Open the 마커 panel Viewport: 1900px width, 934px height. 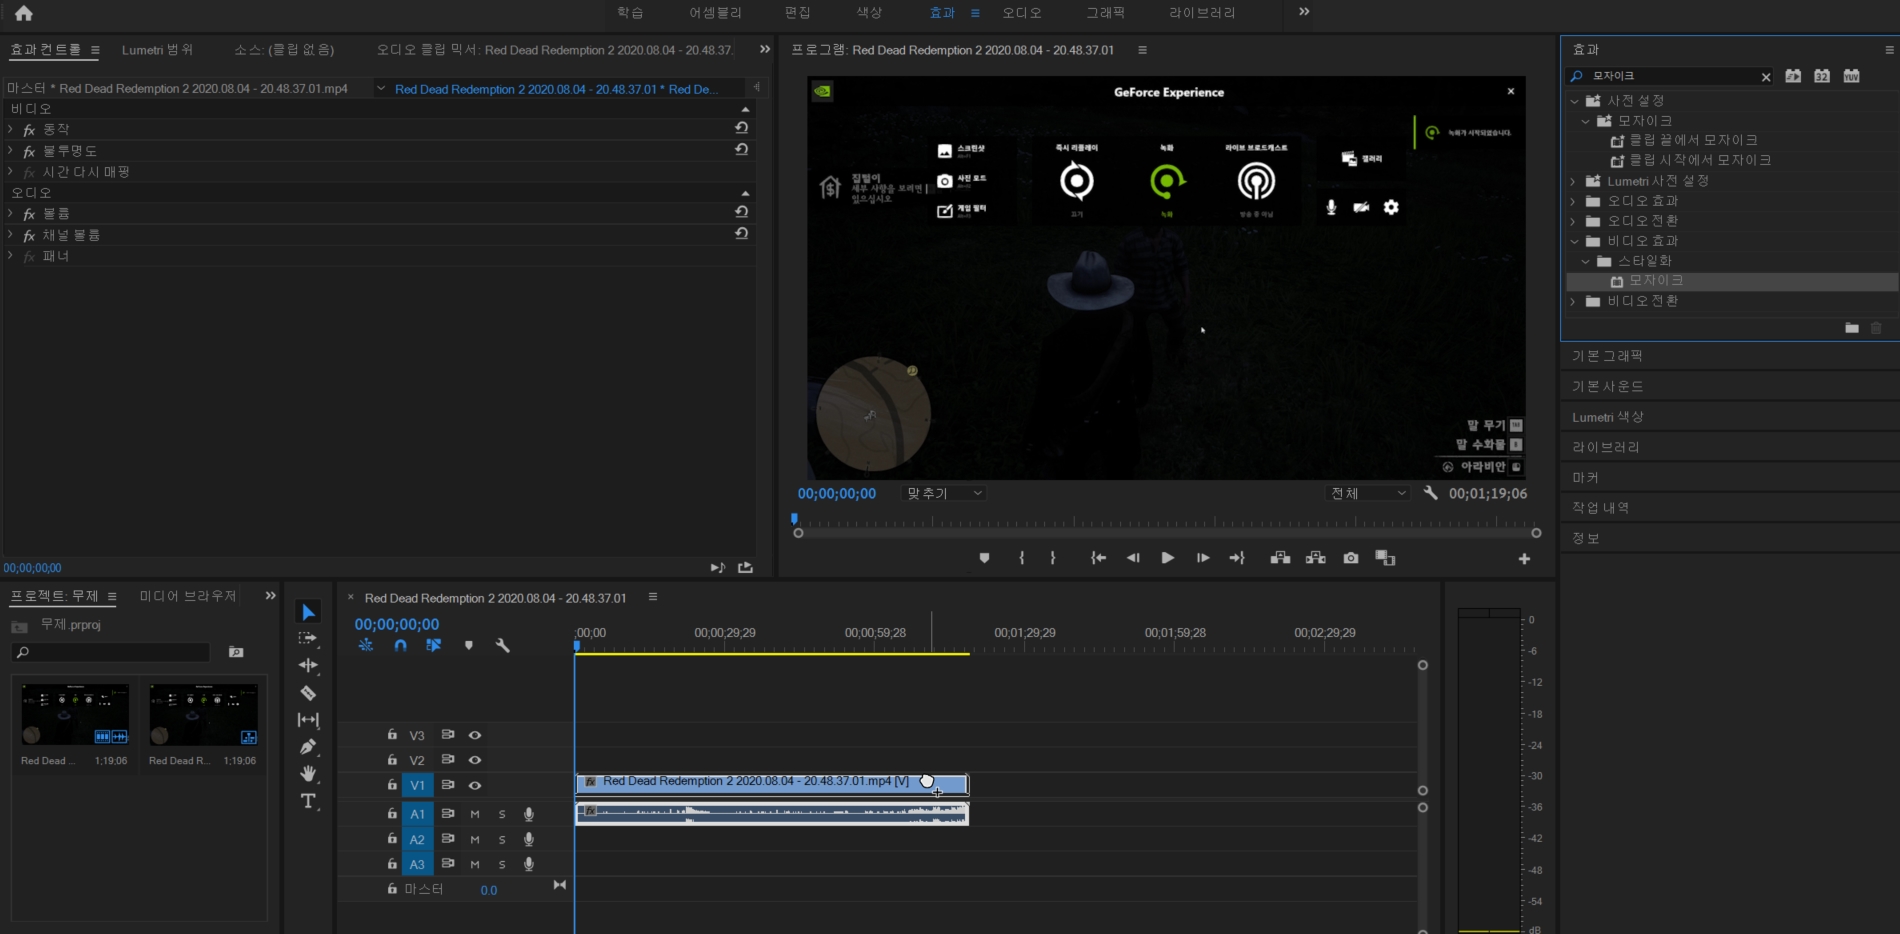[x=1585, y=478]
